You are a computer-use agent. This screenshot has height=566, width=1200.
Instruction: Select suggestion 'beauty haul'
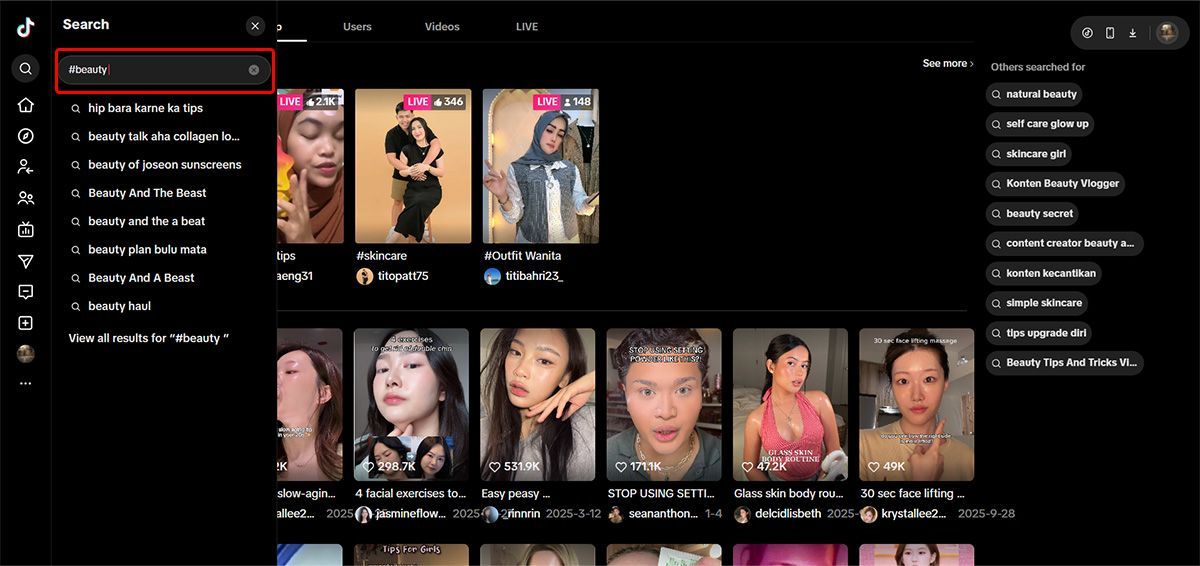119,306
